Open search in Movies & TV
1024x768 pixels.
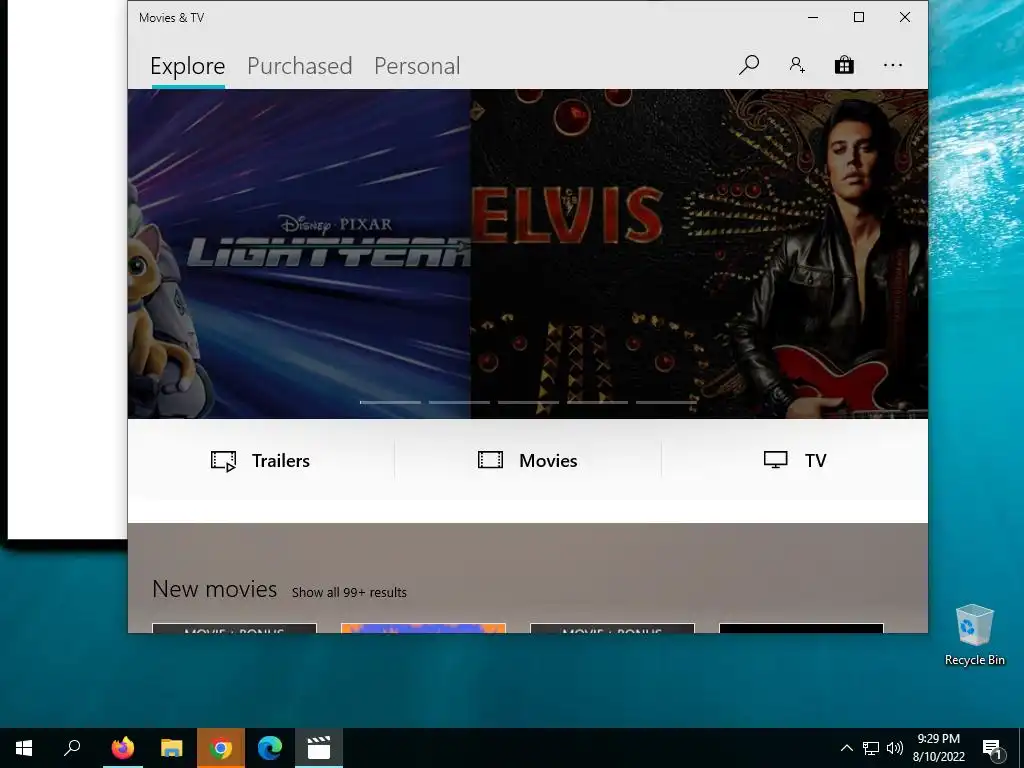[x=749, y=65]
